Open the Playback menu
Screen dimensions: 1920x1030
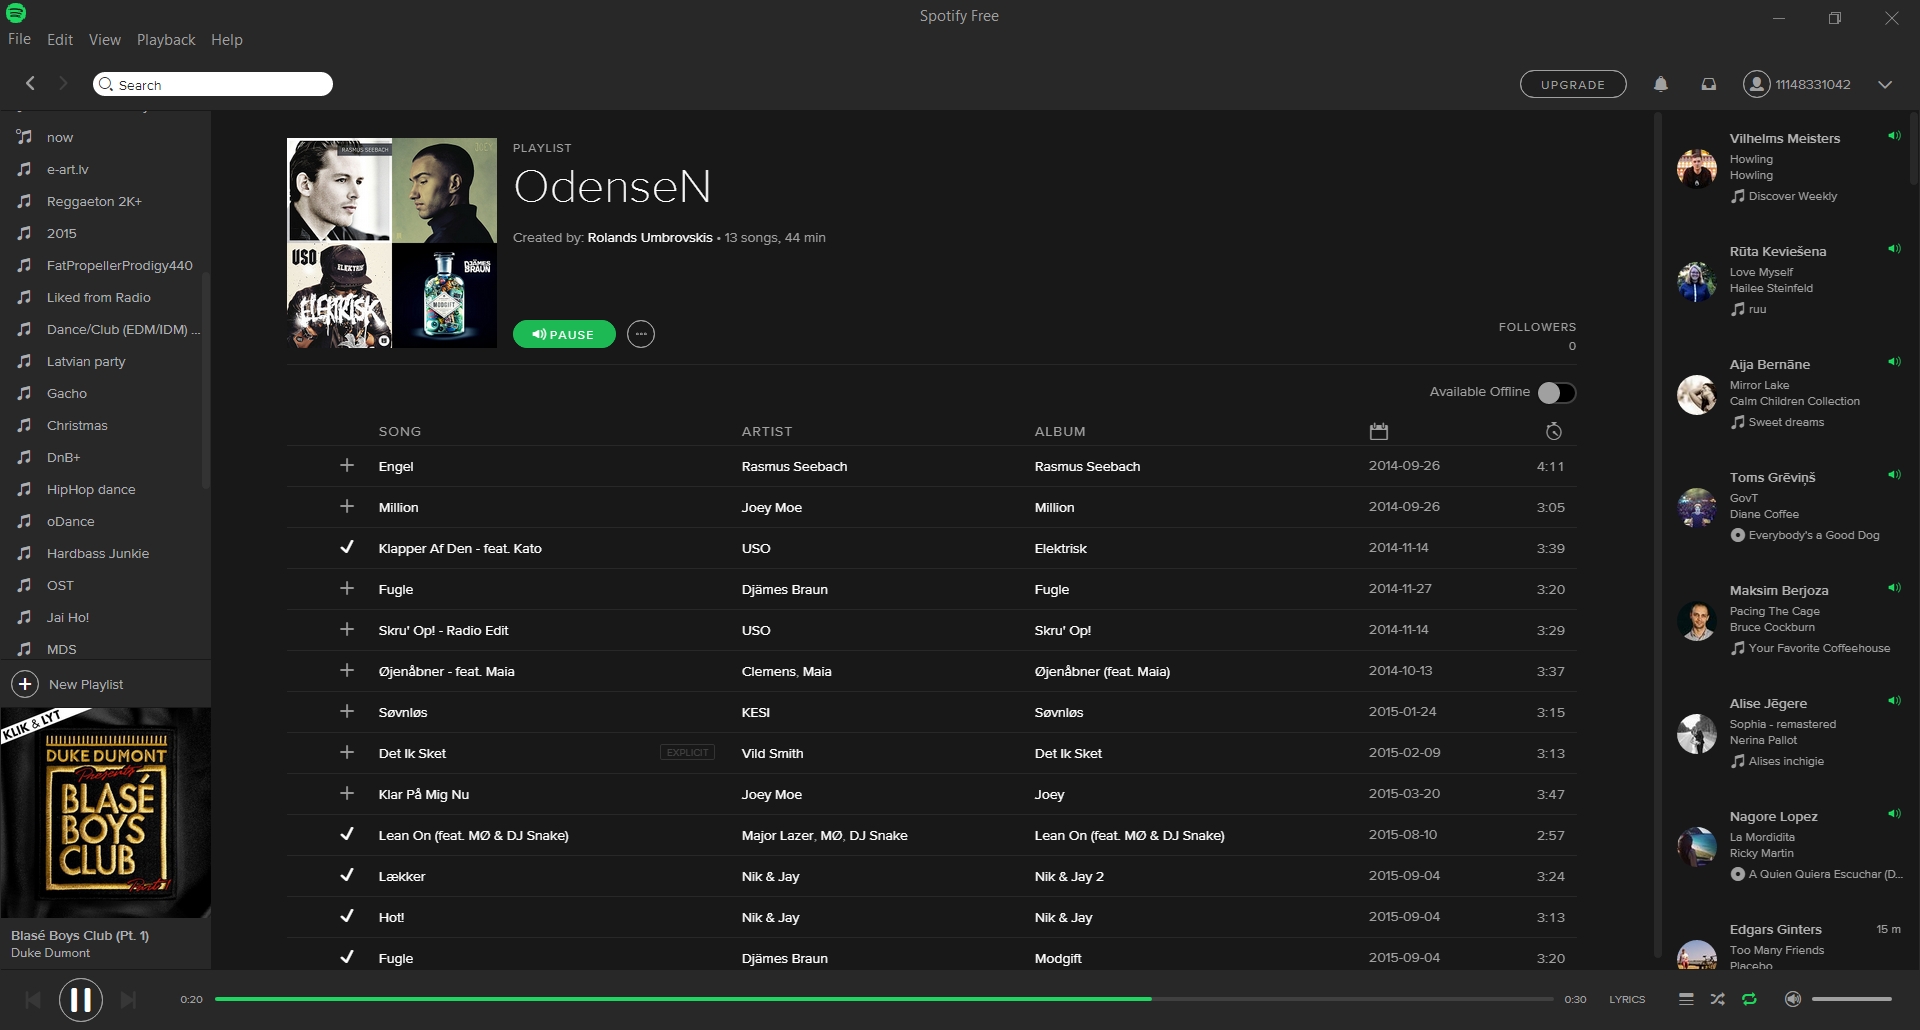(166, 40)
